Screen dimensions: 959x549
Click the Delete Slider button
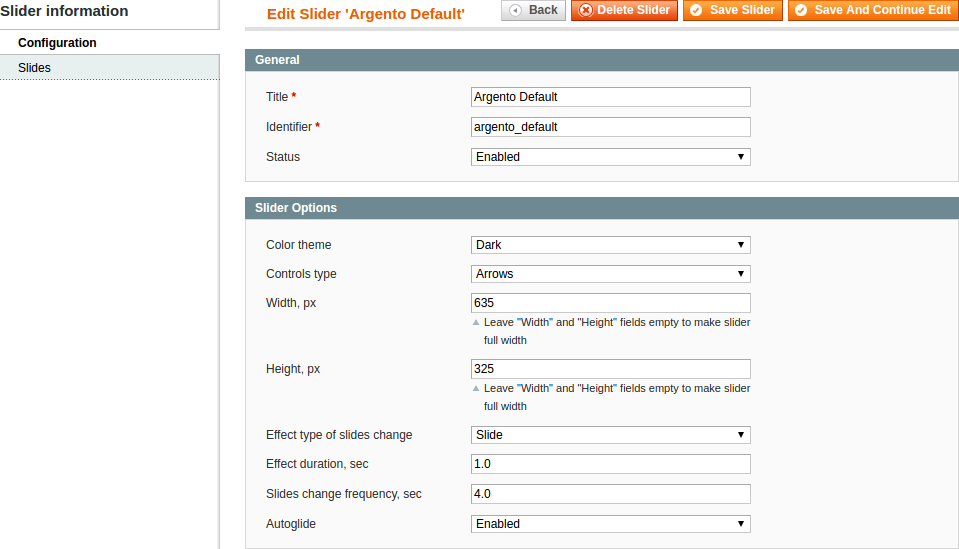624,10
